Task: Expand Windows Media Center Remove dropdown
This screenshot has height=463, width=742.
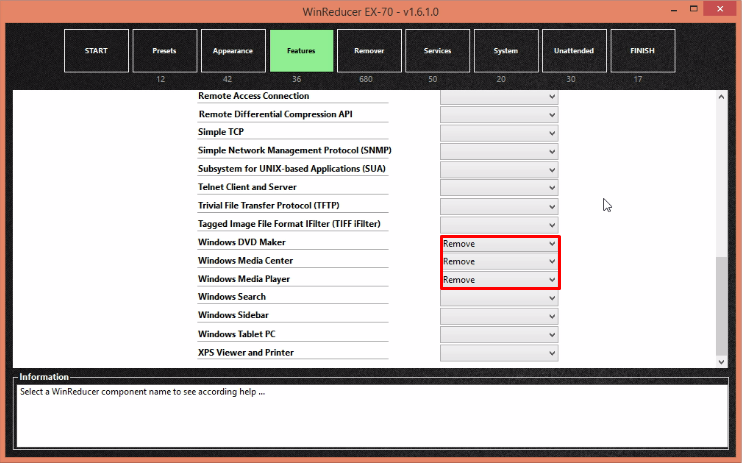Action: (x=499, y=261)
